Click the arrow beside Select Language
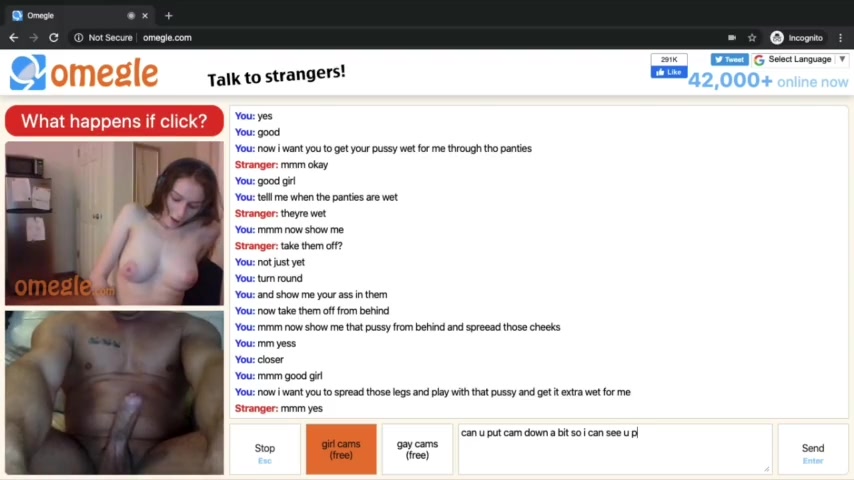This screenshot has width=854, height=480. point(842,59)
